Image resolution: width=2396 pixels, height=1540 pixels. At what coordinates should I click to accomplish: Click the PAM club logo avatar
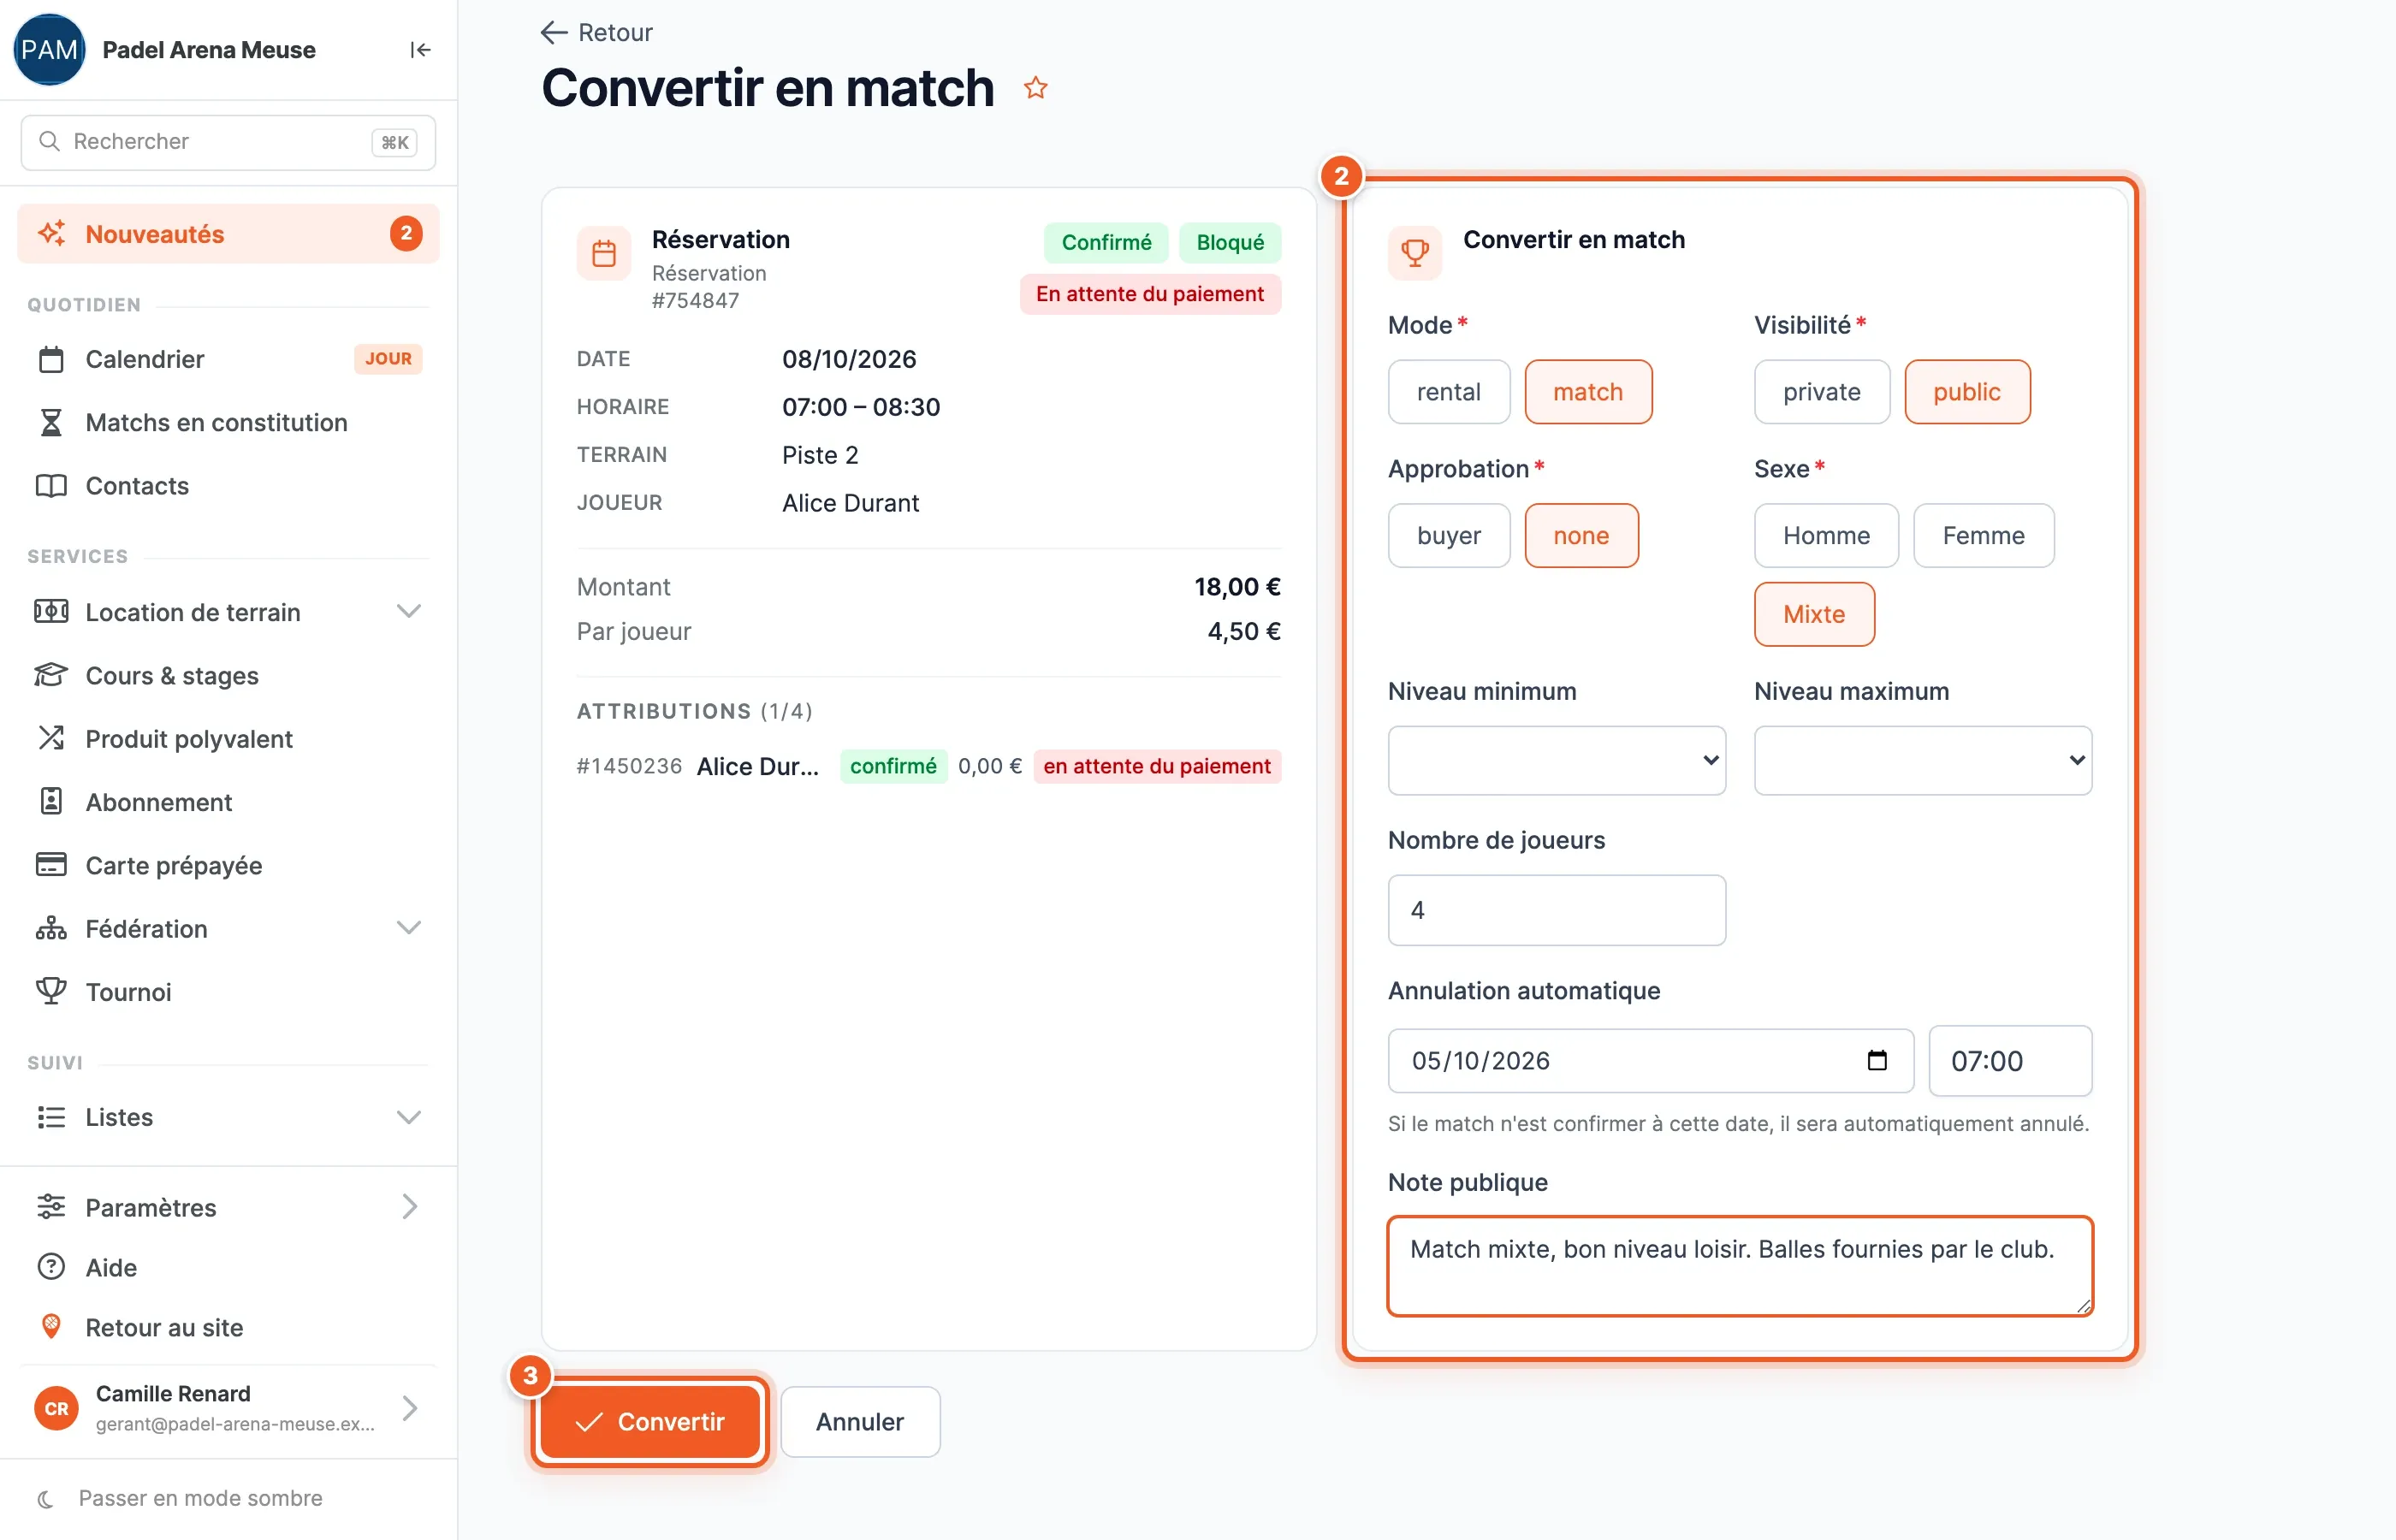pos(49,50)
